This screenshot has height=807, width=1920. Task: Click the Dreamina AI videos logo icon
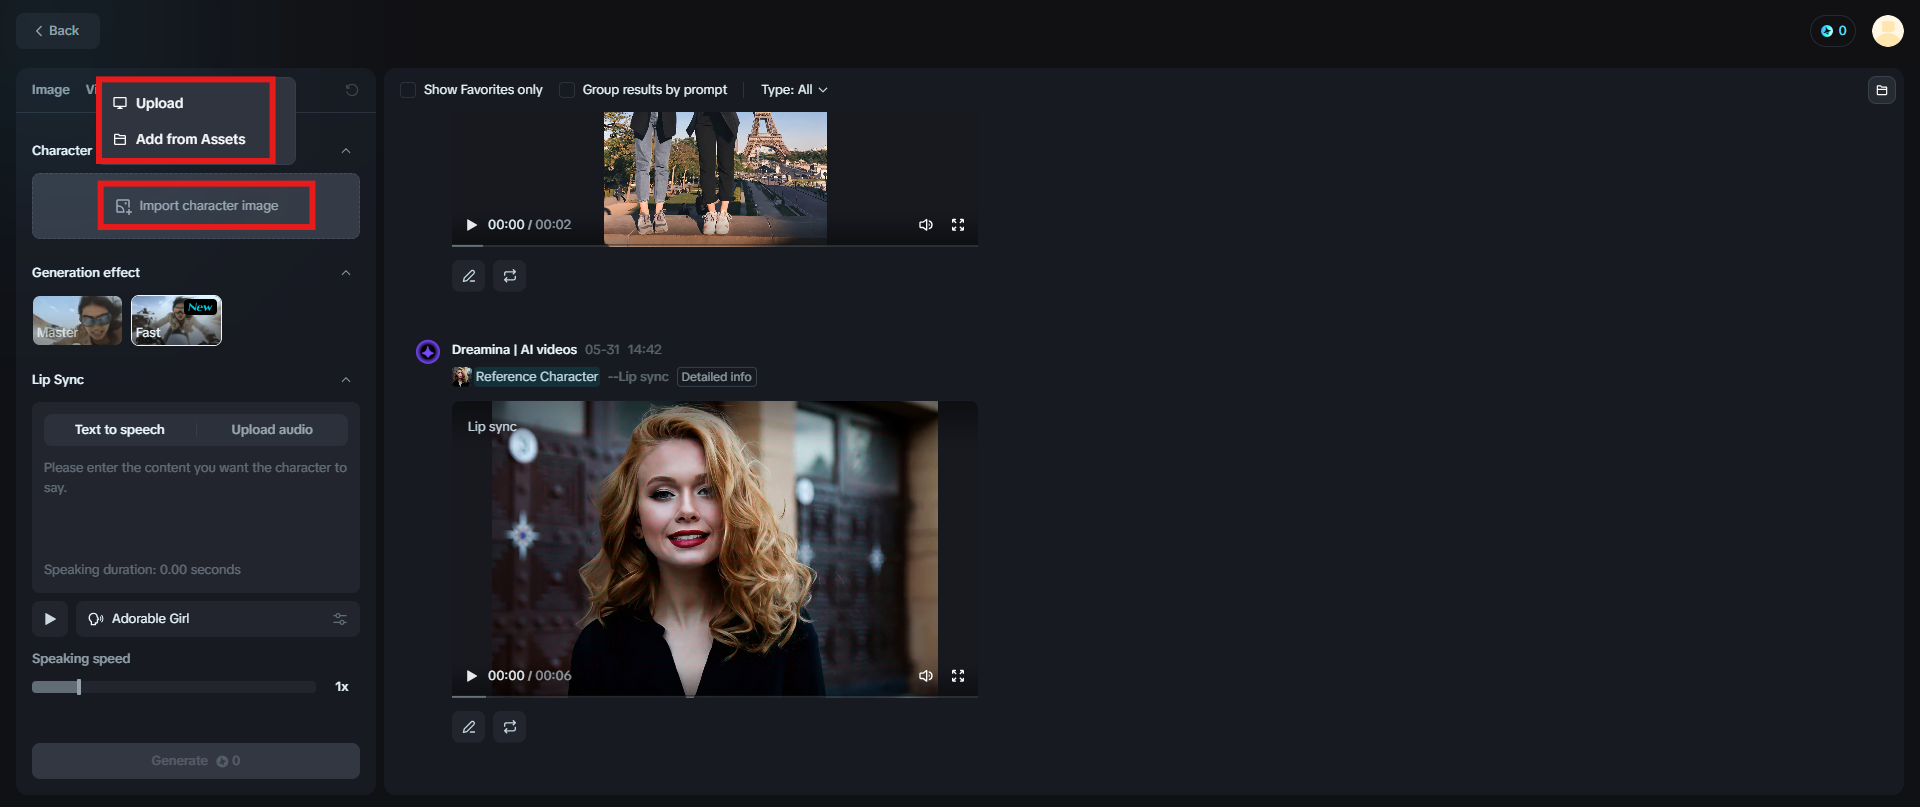click(x=428, y=352)
